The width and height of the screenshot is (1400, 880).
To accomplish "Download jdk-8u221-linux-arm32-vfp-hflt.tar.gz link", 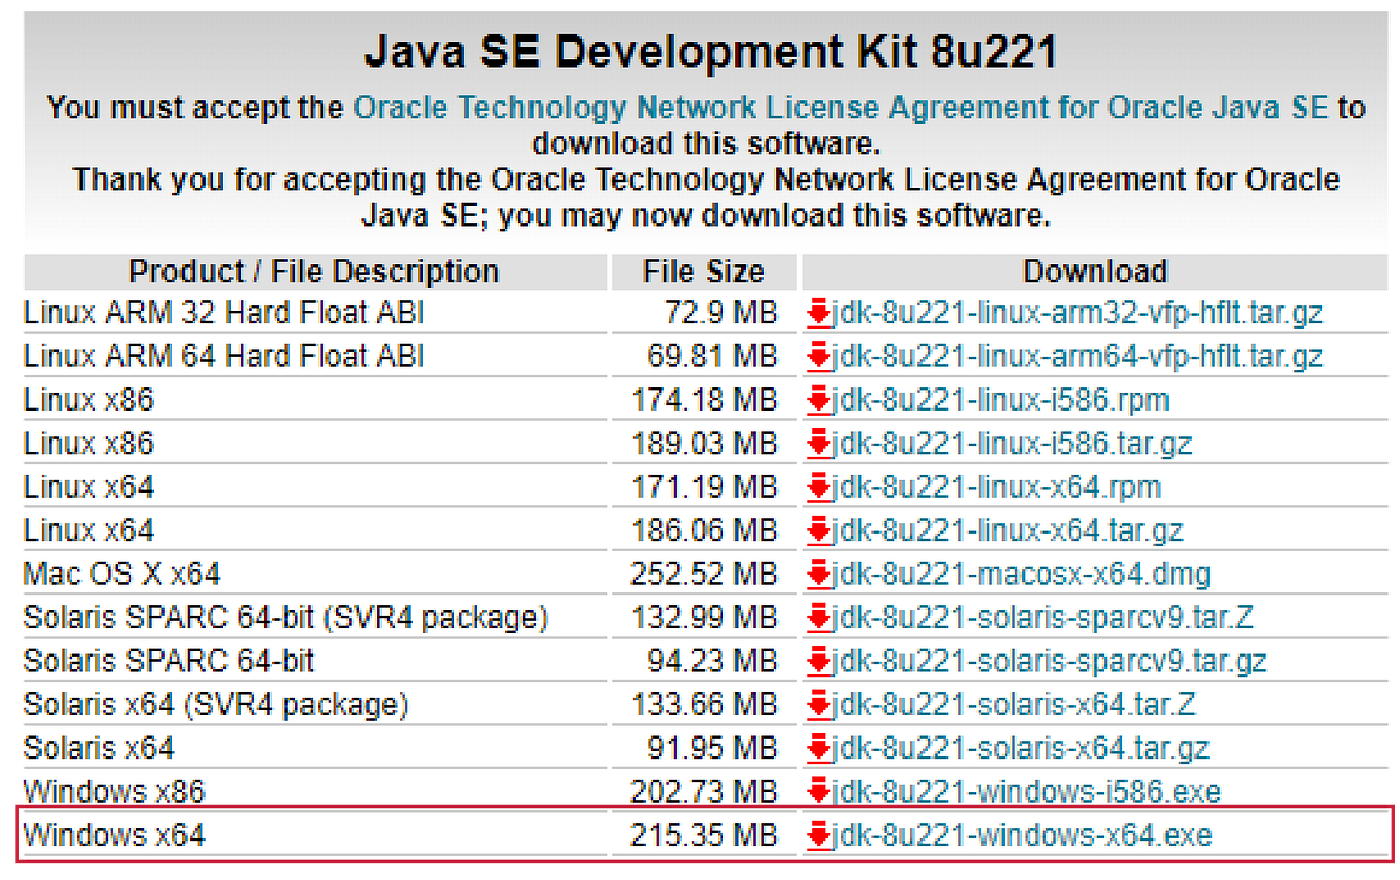I will click(1078, 313).
